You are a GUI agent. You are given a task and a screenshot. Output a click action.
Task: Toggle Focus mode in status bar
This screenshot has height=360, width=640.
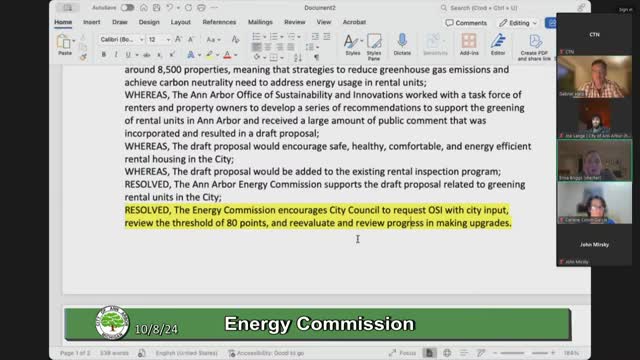[403, 353]
